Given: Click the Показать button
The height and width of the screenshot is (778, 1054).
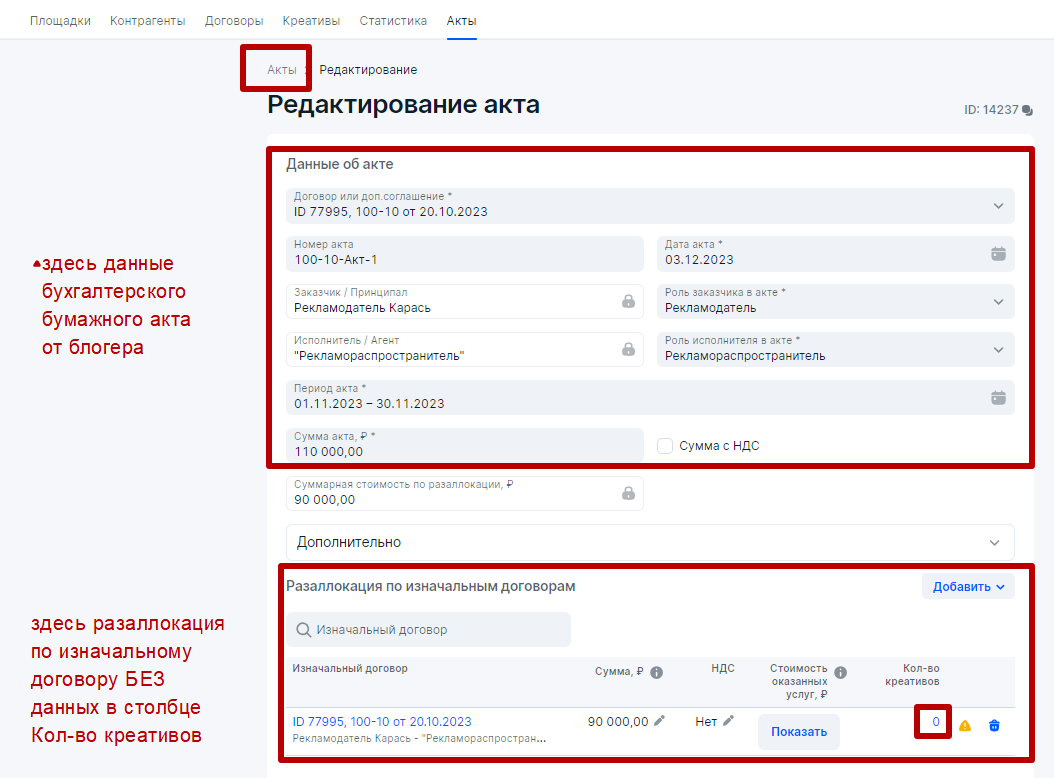Looking at the screenshot, I should tap(798, 731).
